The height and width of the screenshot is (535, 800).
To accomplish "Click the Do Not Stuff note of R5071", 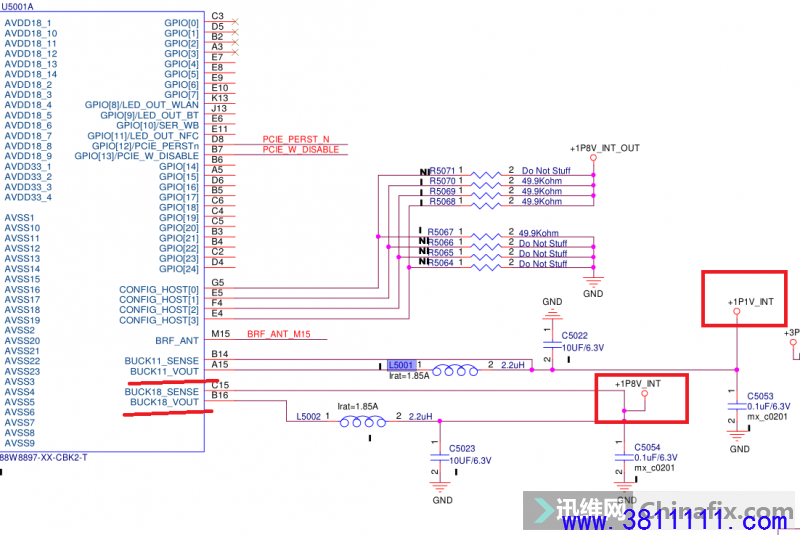I will click(546, 171).
